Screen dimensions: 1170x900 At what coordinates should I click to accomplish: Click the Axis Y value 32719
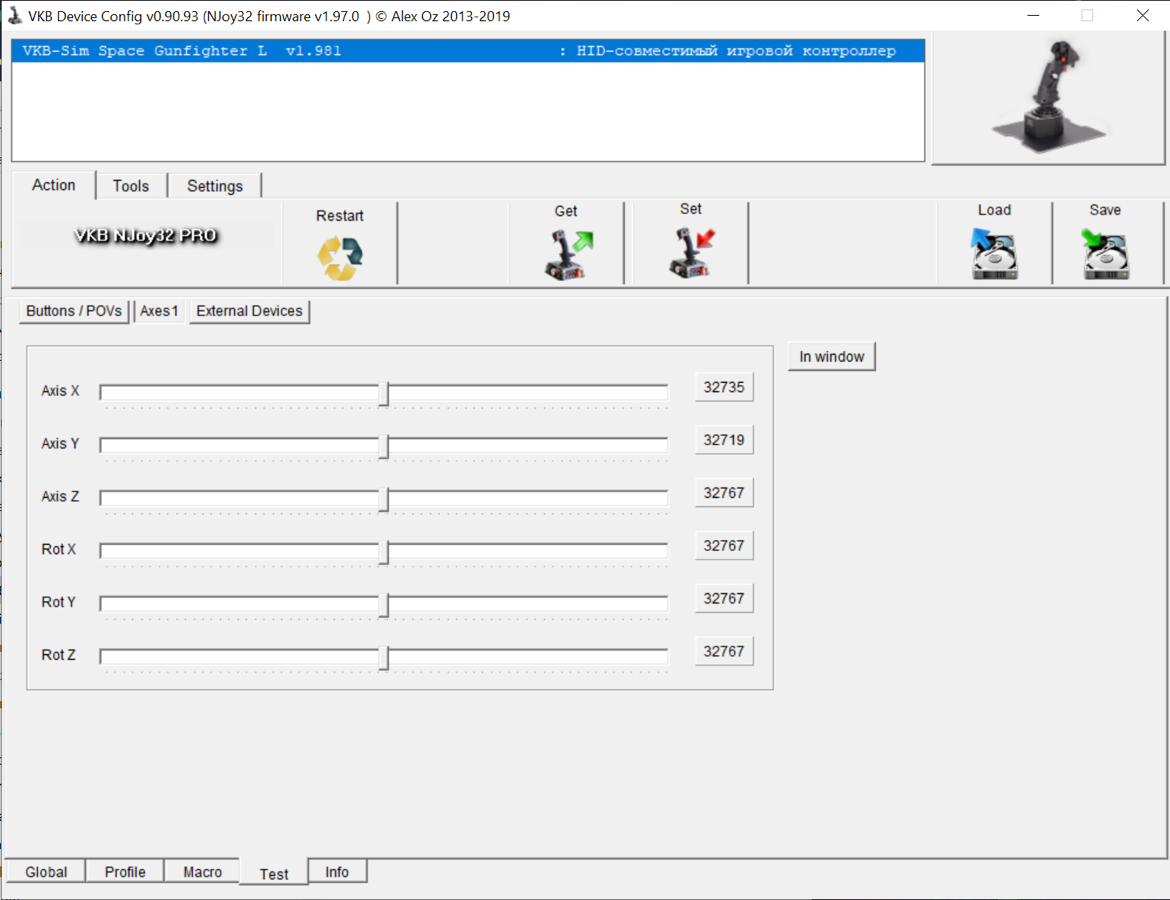(x=724, y=440)
